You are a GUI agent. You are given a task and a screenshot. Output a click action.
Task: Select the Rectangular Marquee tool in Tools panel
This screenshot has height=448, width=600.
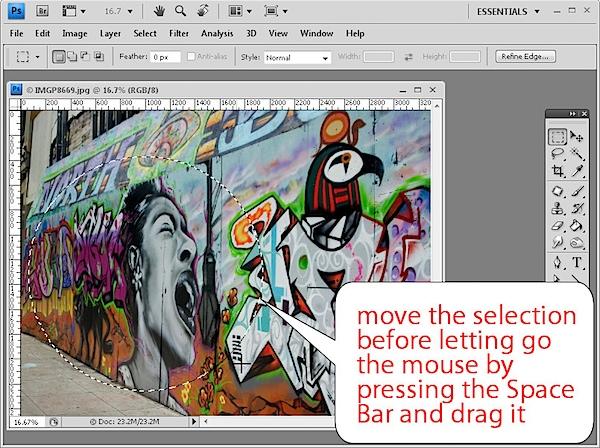click(558, 136)
